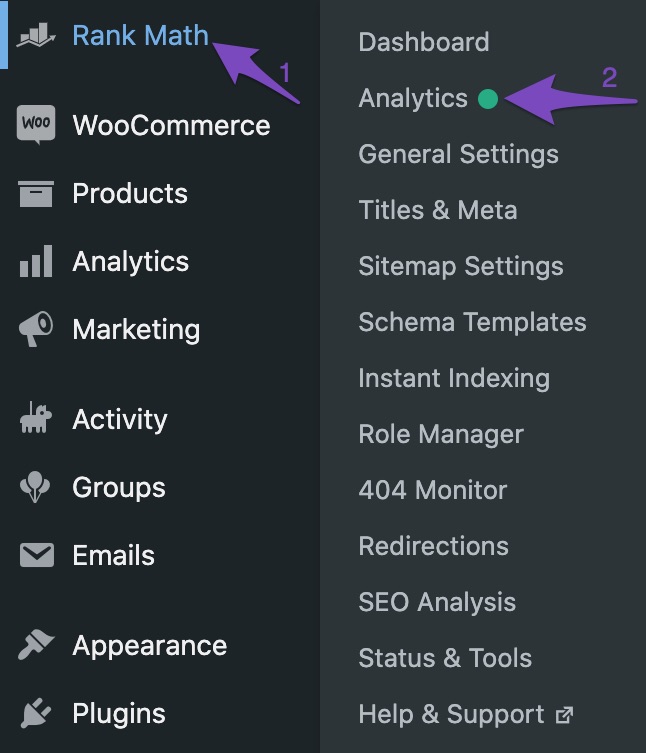The width and height of the screenshot is (646, 753).
Task: Select the Products archive box icon
Action: 36,194
